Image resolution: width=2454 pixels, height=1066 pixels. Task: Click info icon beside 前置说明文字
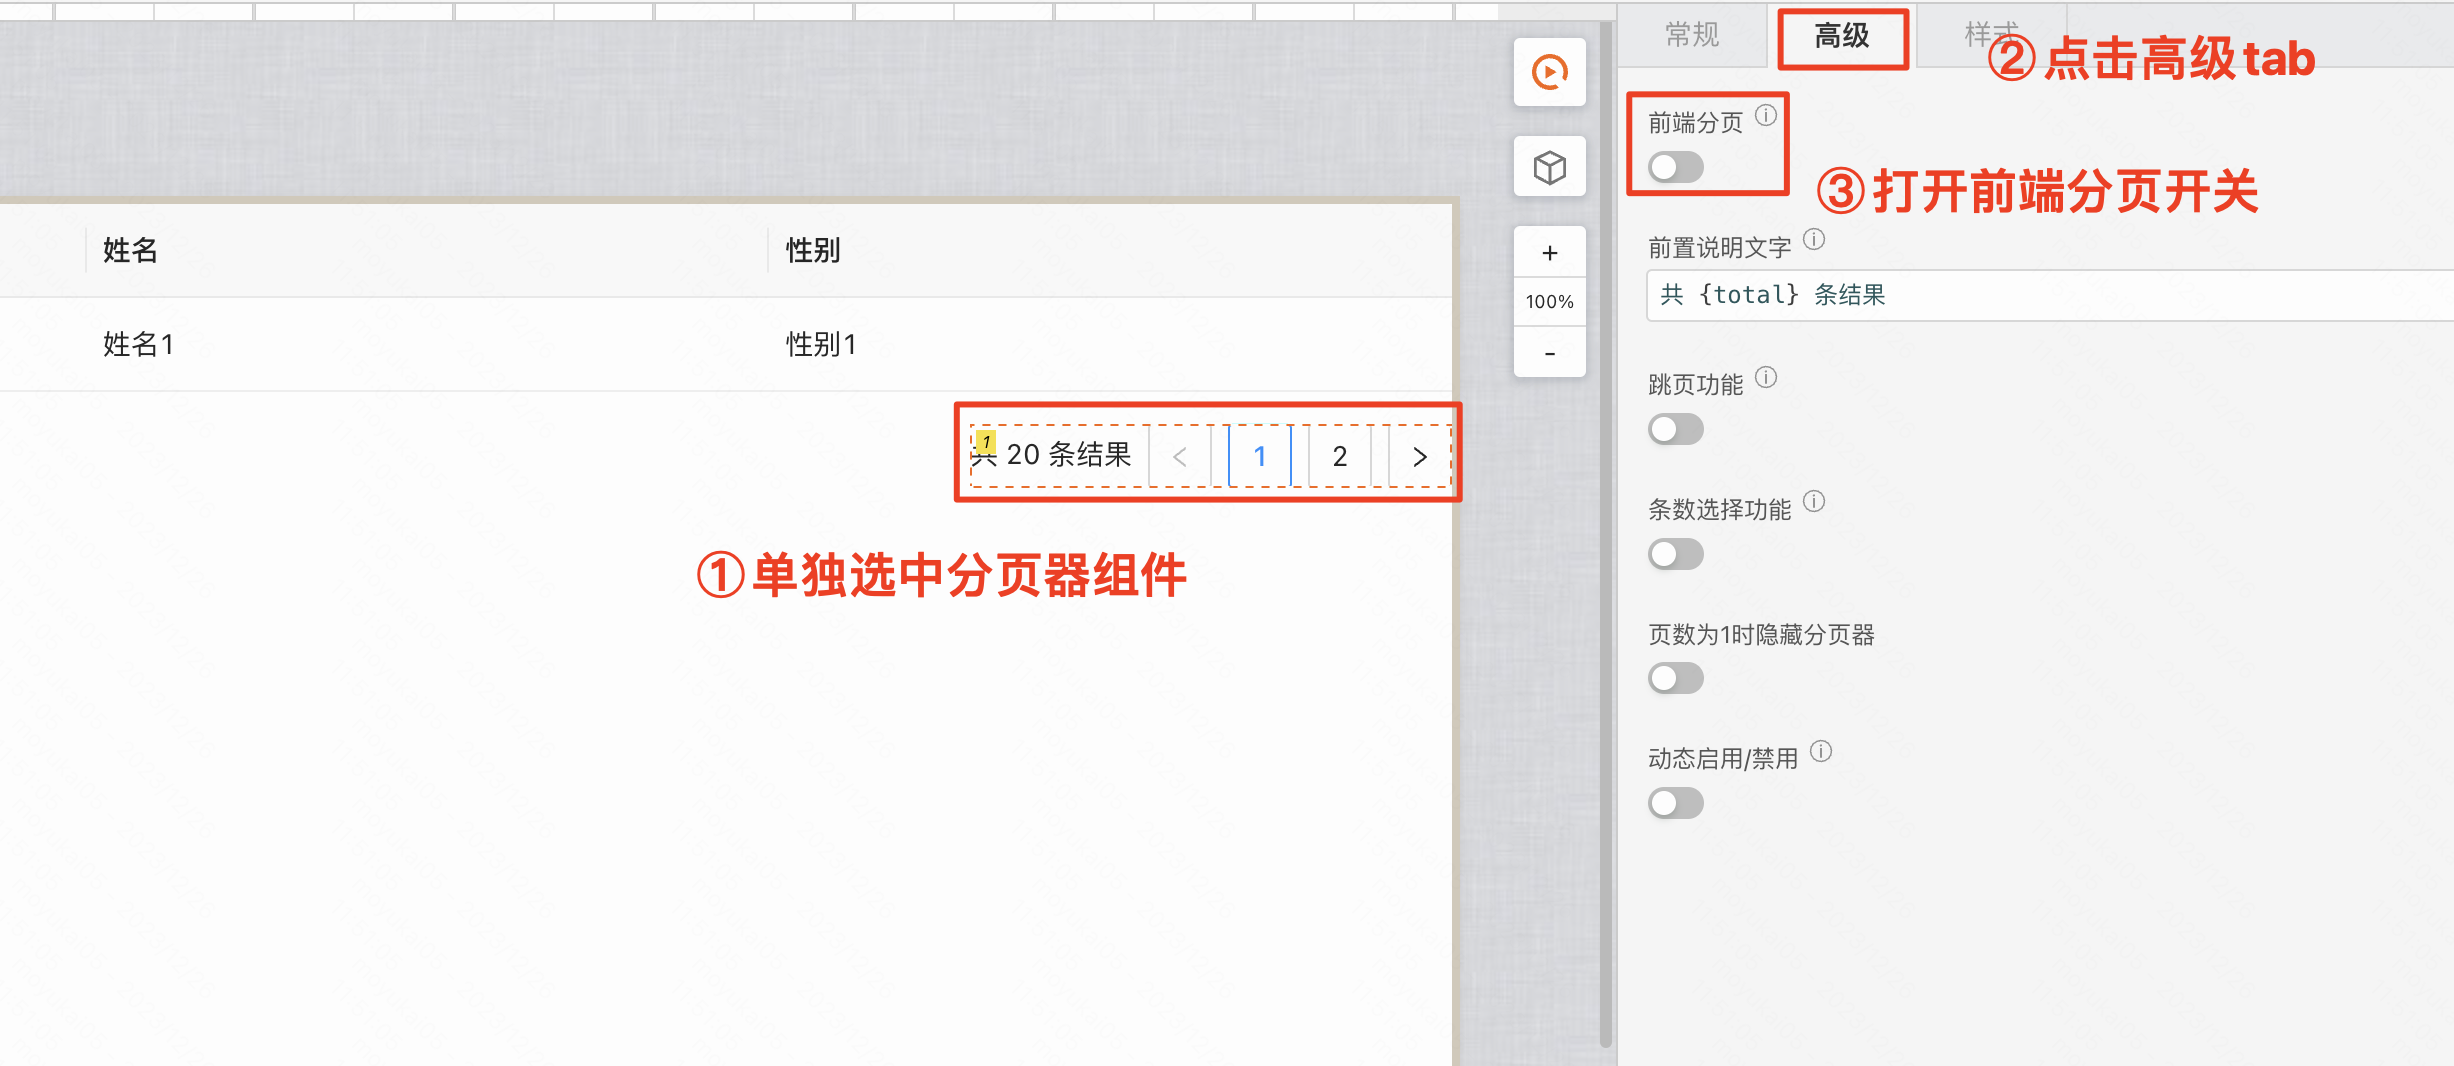pyautogui.click(x=1814, y=240)
